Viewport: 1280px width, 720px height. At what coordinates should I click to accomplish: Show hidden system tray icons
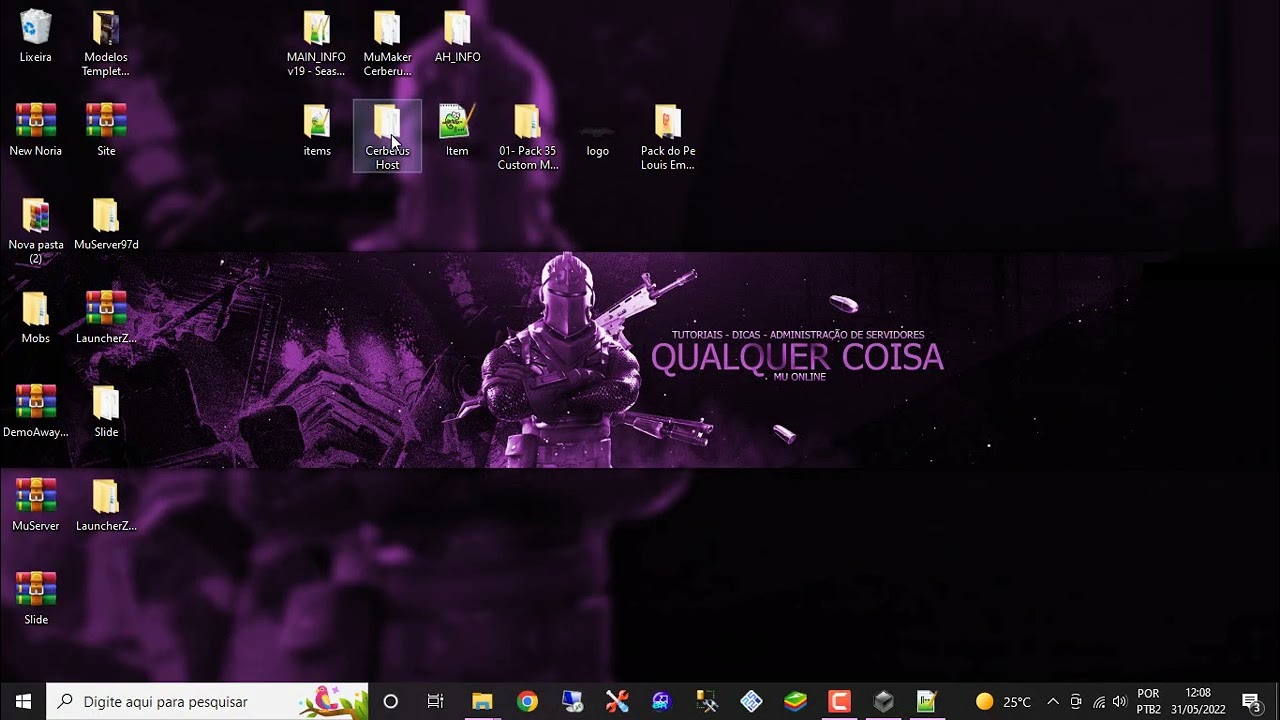point(1052,701)
